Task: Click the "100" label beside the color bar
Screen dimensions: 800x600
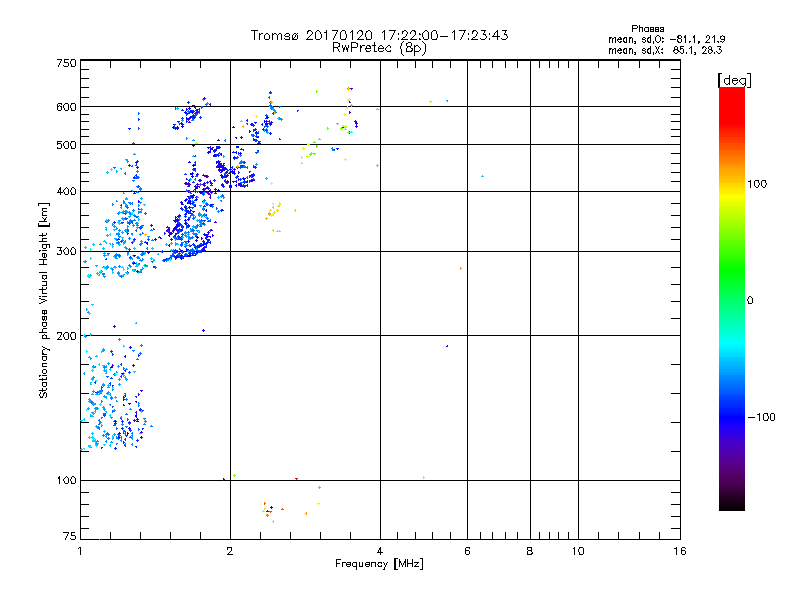Action: pos(757,184)
